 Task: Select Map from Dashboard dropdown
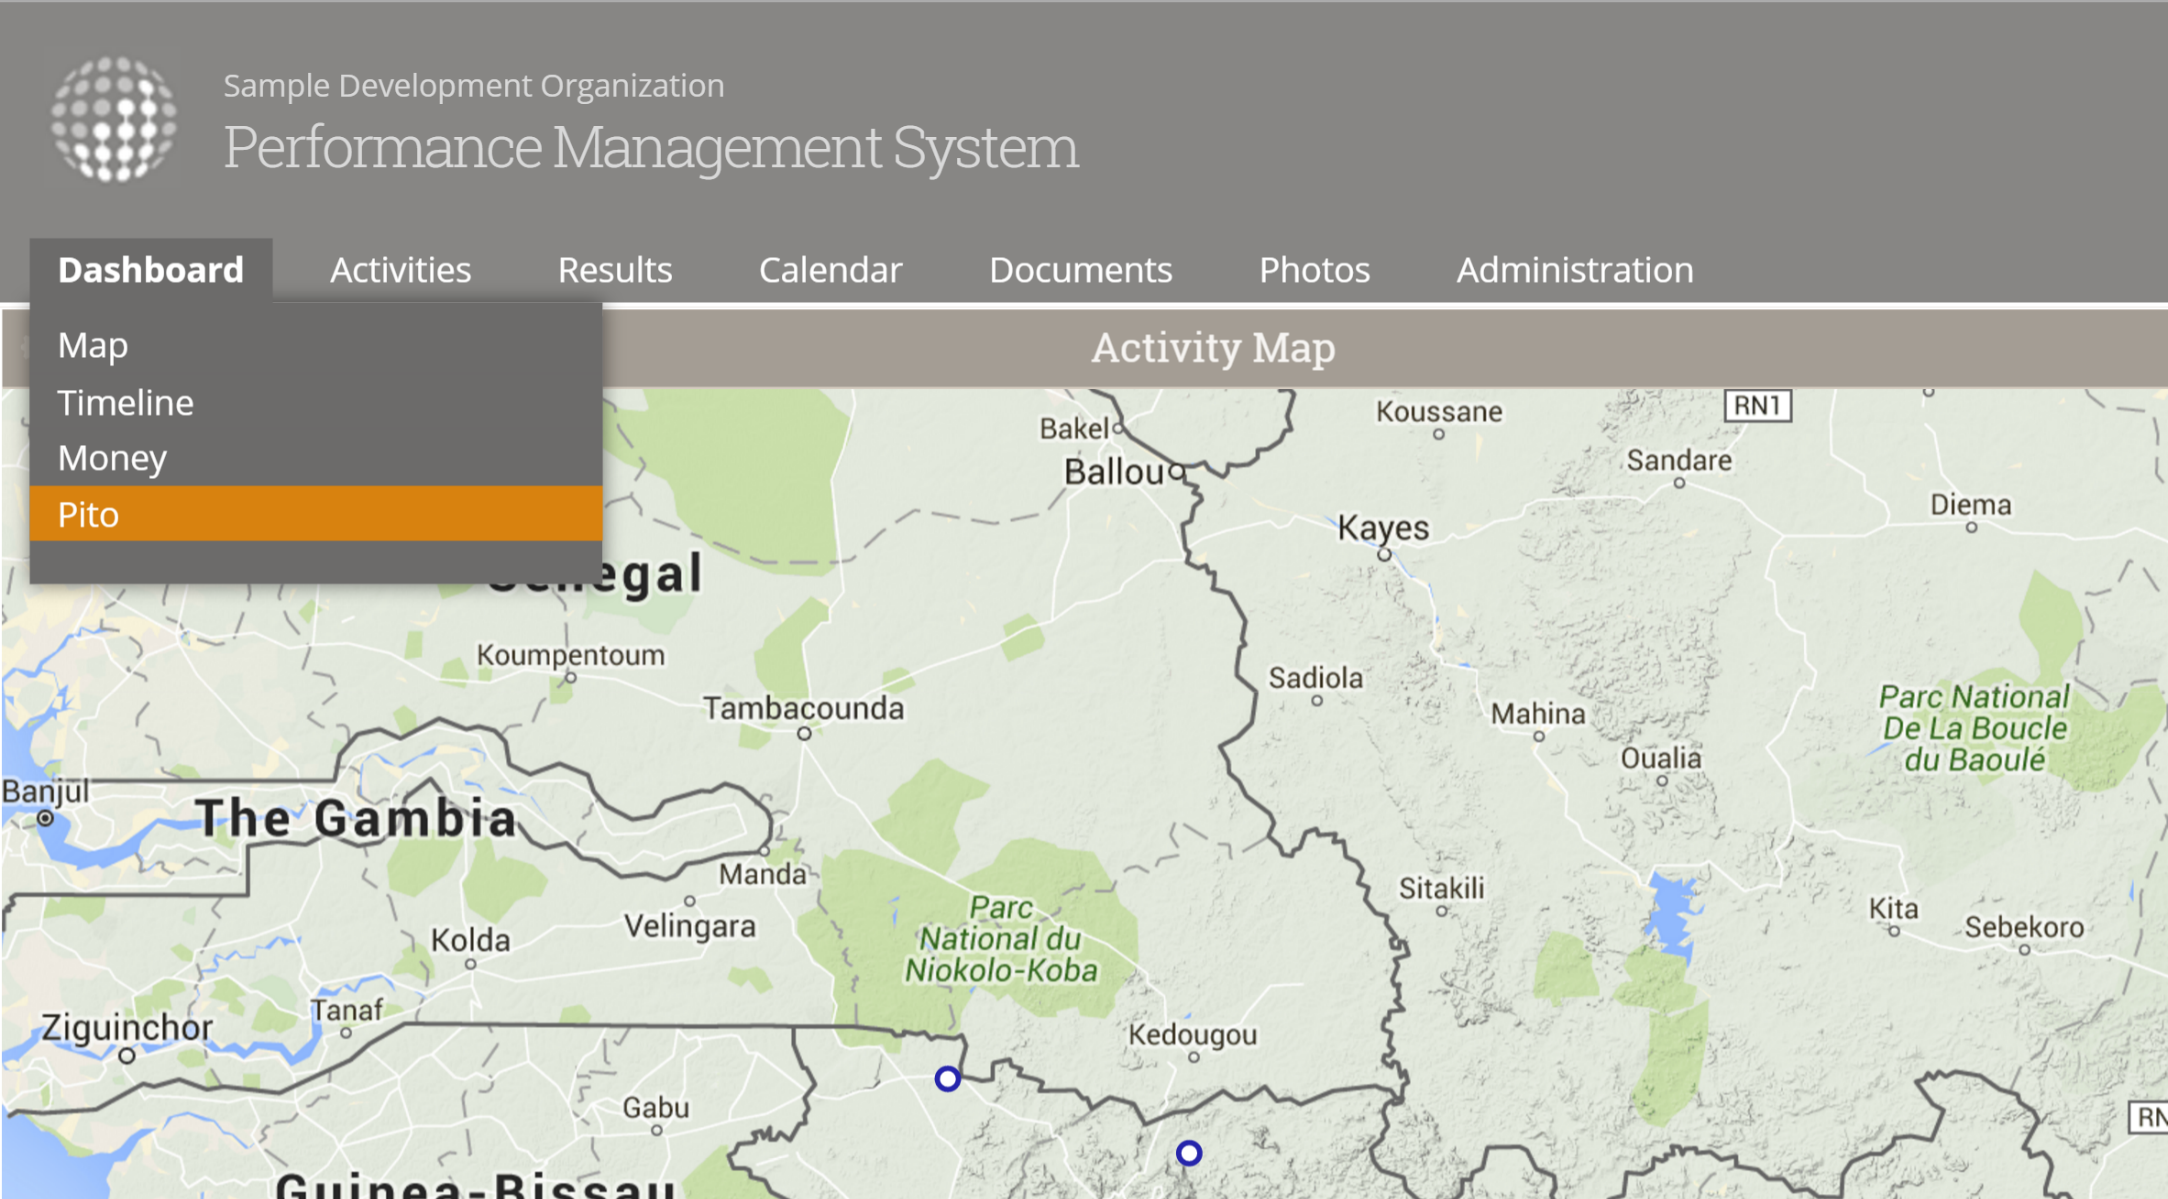[93, 345]
